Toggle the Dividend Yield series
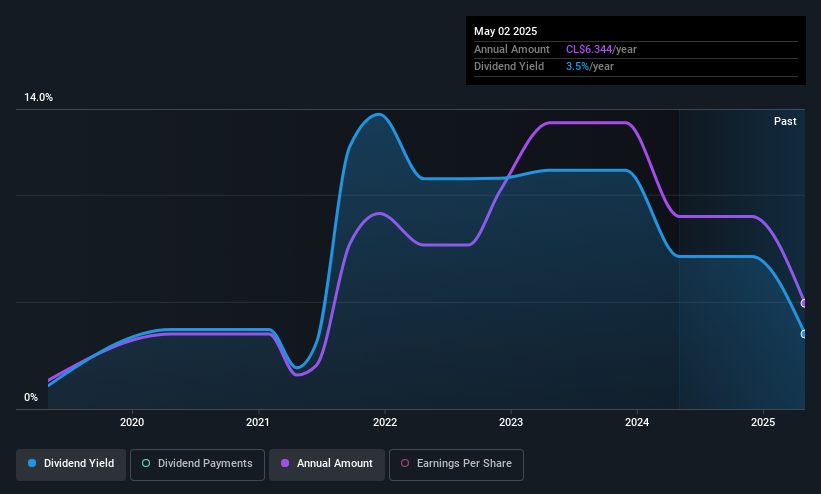 coord(71,464)
